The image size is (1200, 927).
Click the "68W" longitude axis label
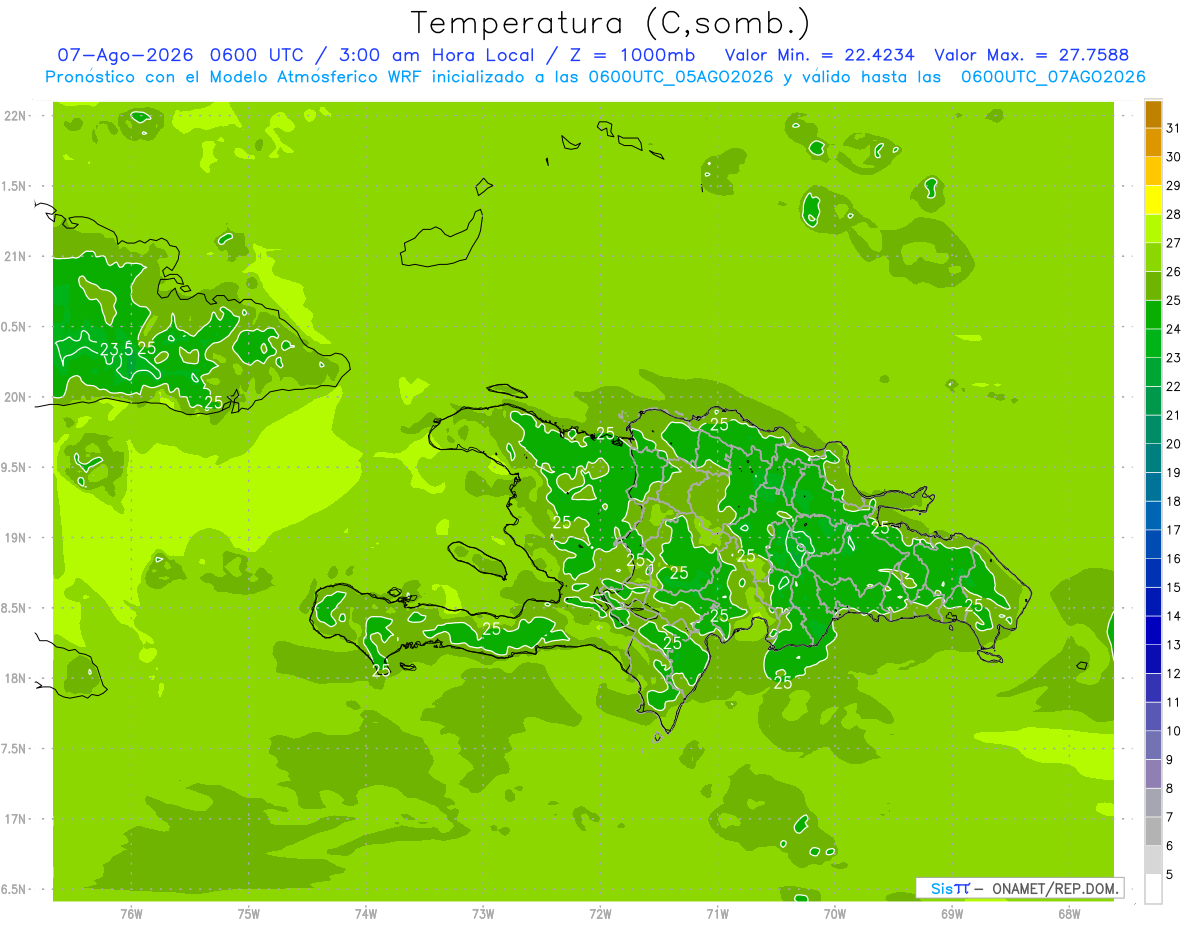pyautogui.click(x=1069, y=914)
